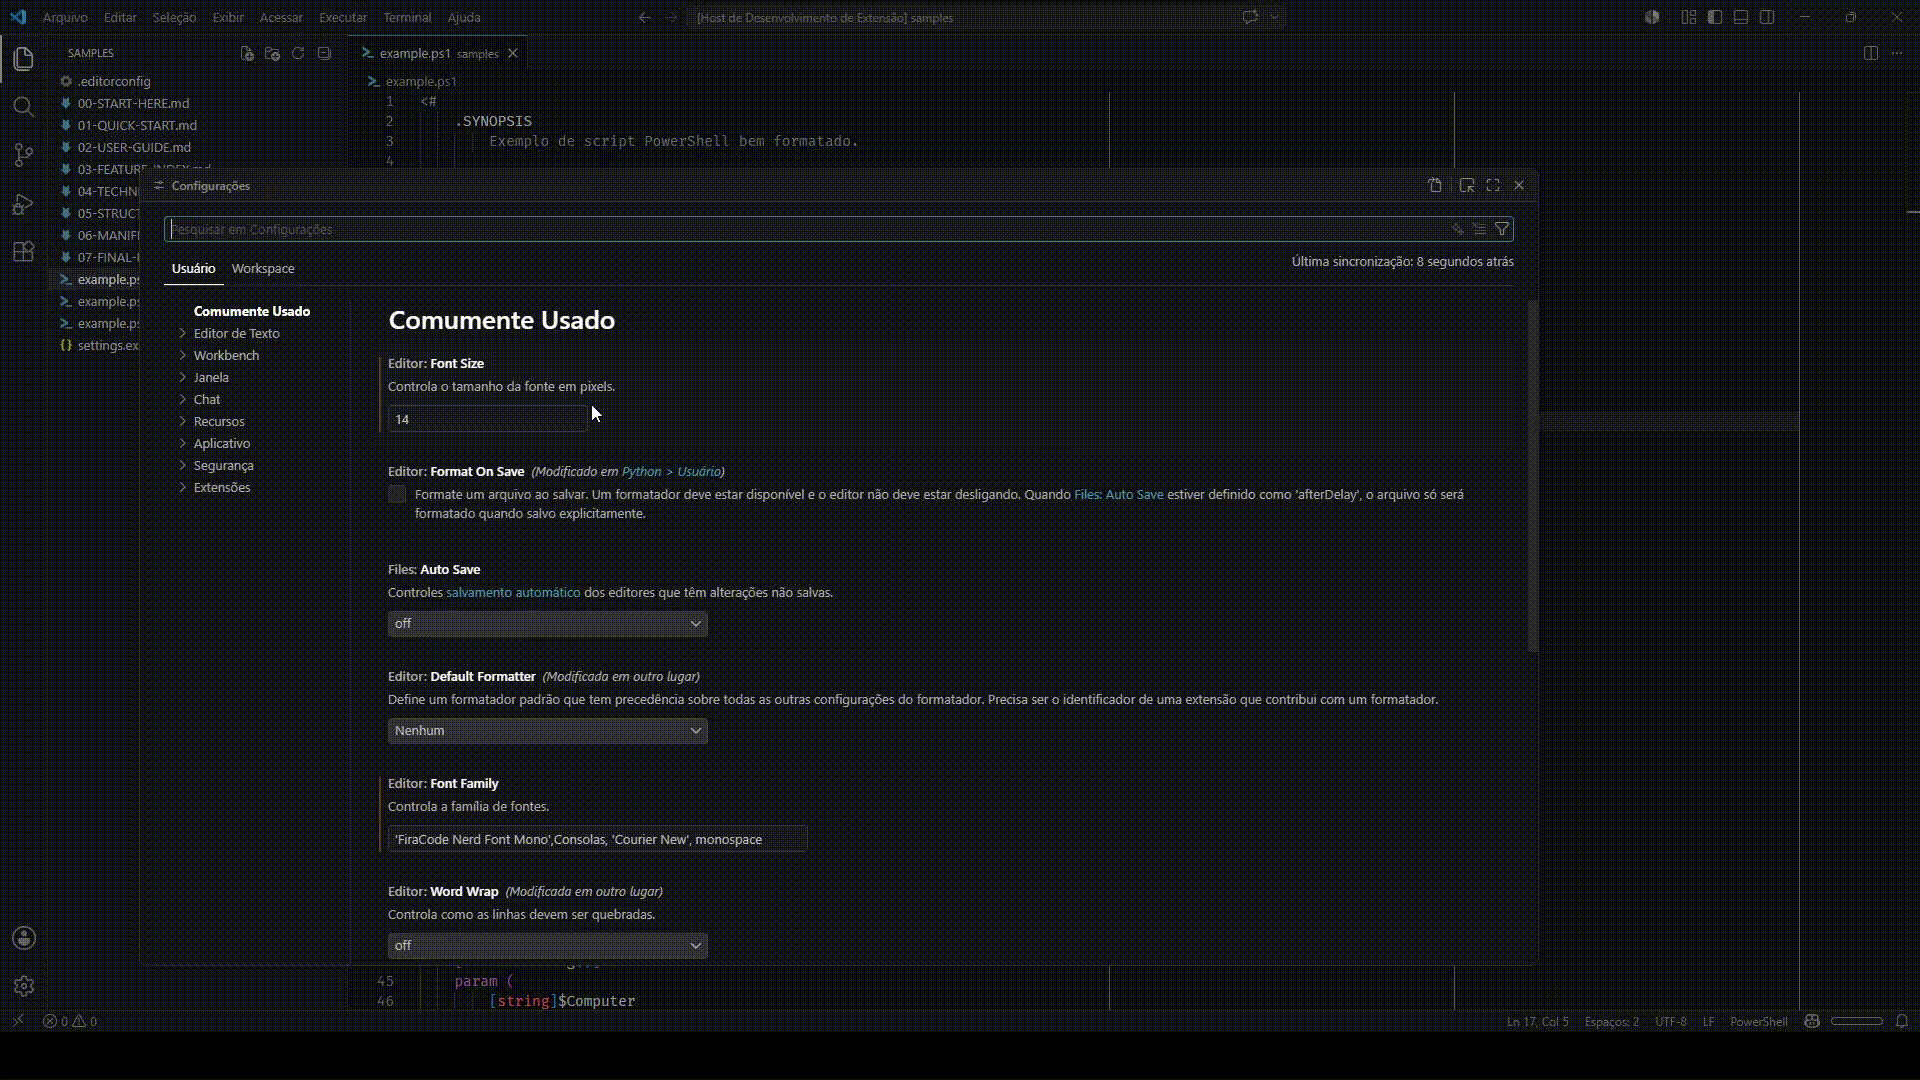Click the Open Settings JSON icon

pyautogui.click(x=1435, y=185)
